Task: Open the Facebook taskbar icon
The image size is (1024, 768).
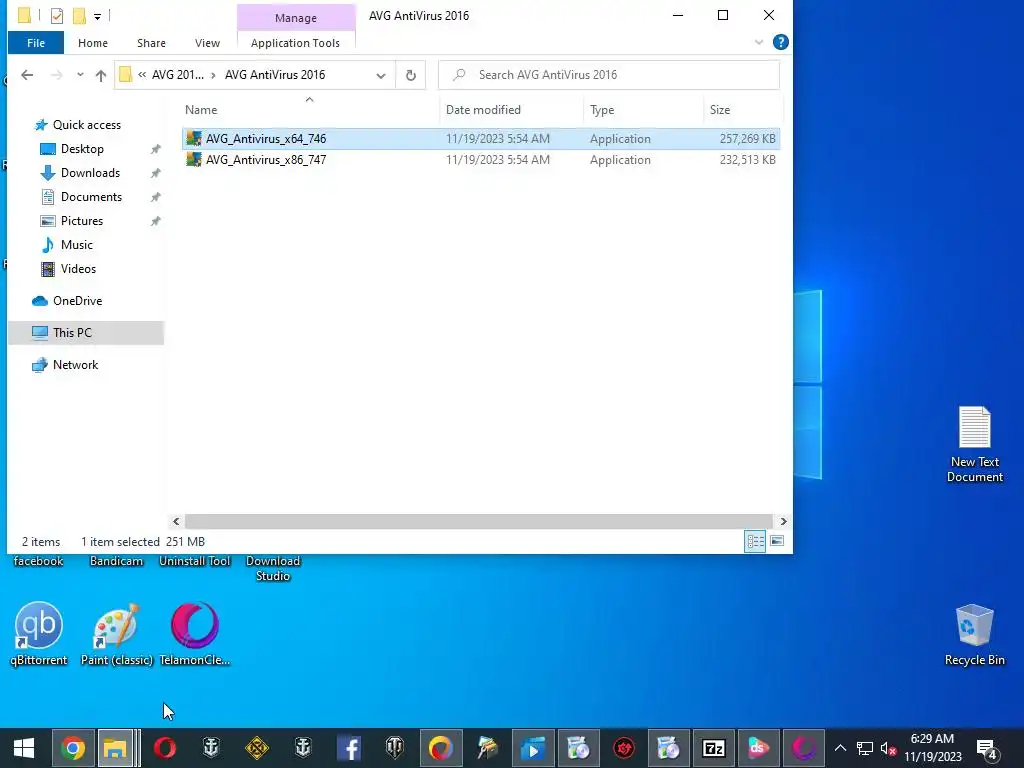Action: click(349, 748)
